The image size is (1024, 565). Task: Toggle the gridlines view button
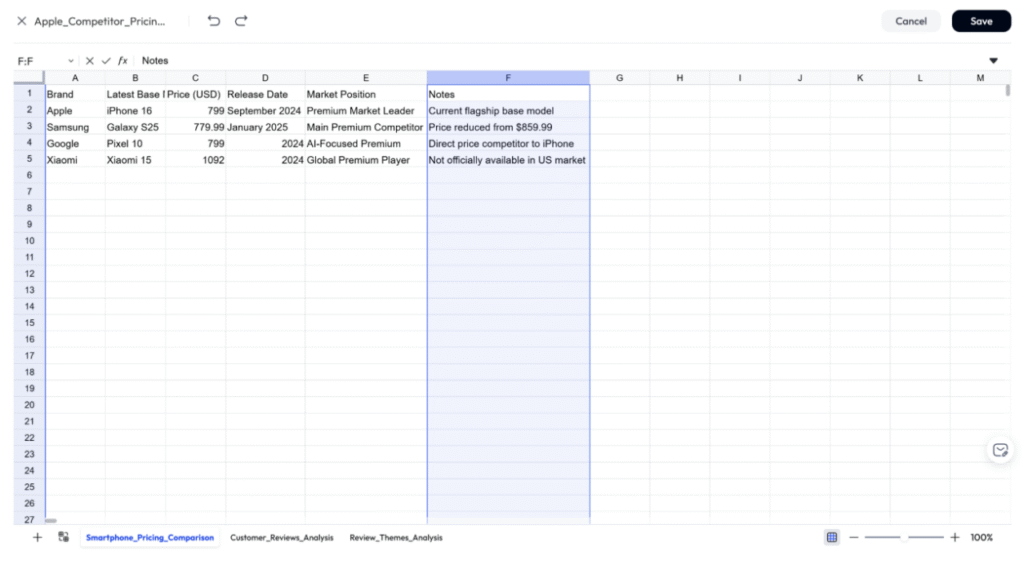832,538
